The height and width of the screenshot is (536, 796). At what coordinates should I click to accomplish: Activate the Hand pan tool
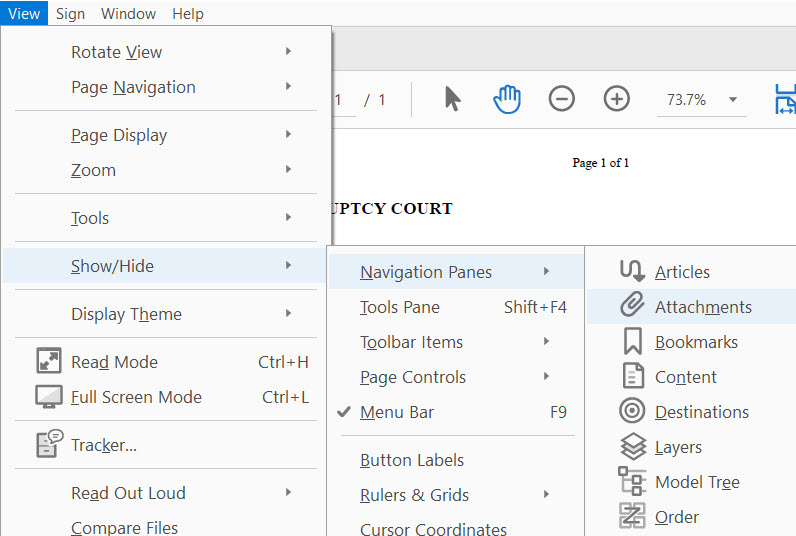click(x=507, y=99)
